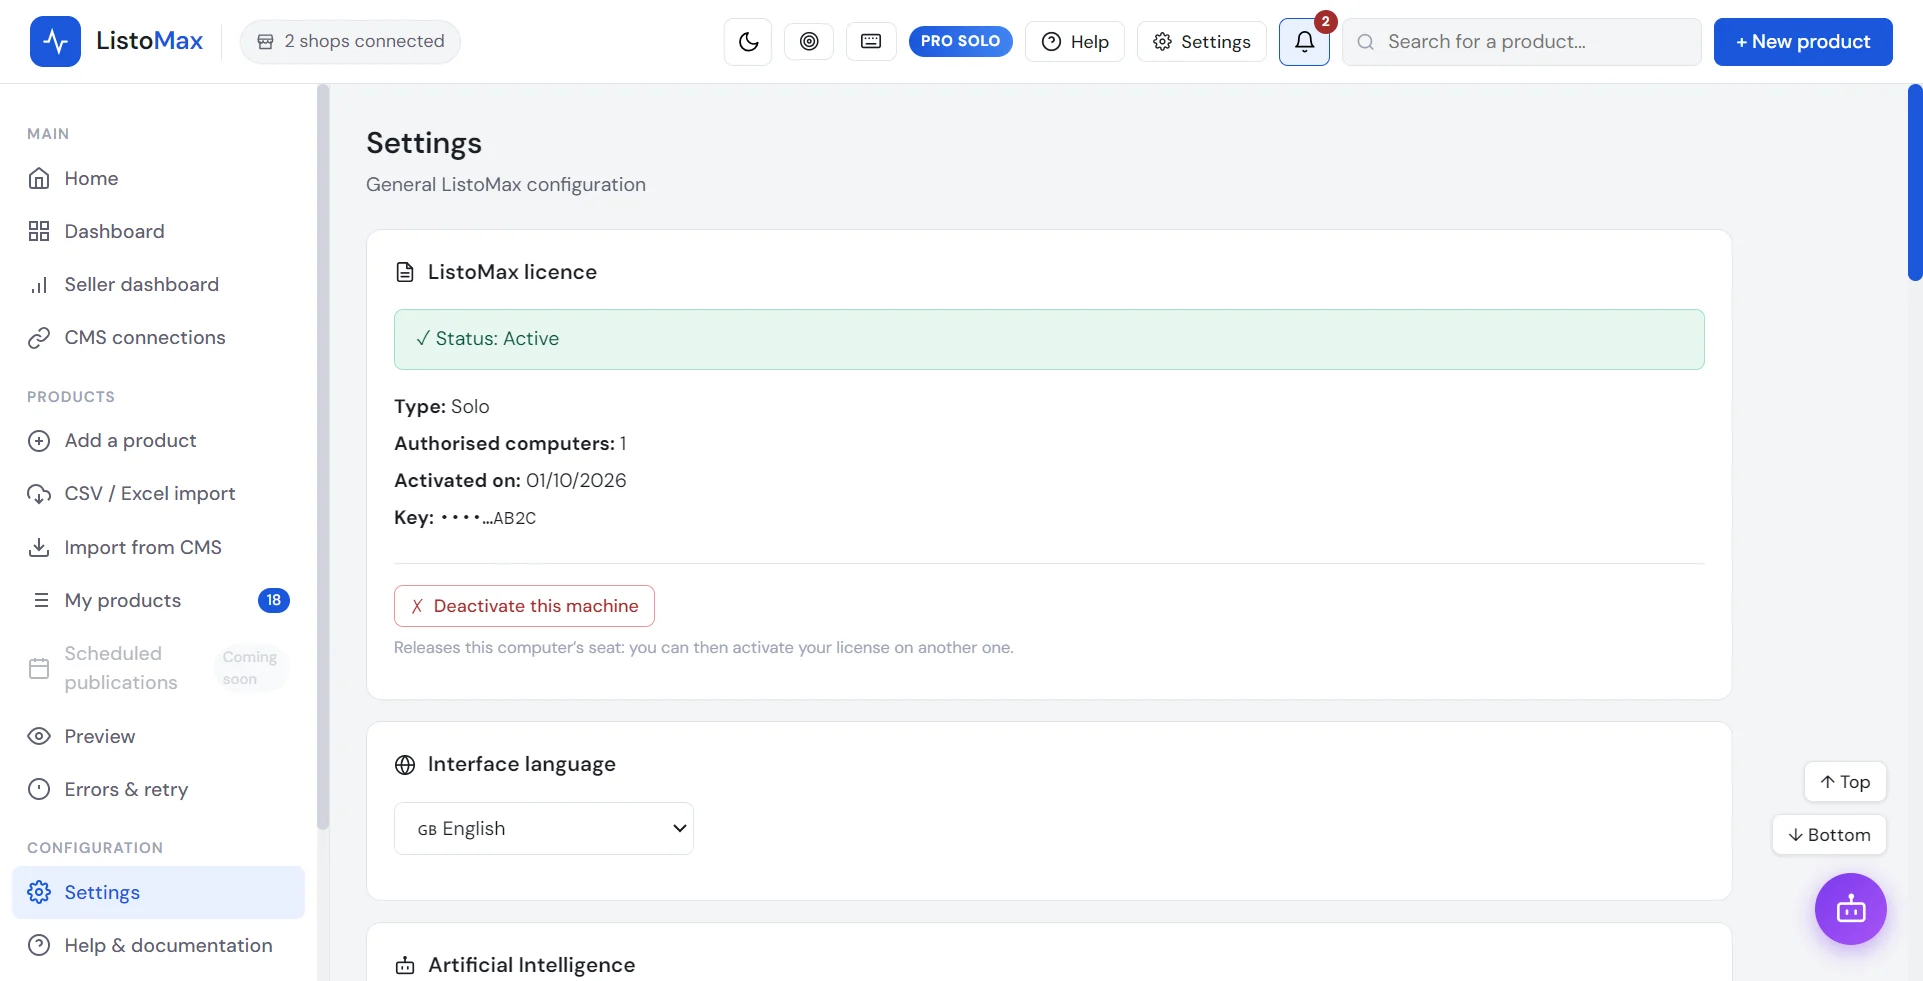Focus the product search field
This screenshot has height=981, width=1923.
tap(1522, 42)
